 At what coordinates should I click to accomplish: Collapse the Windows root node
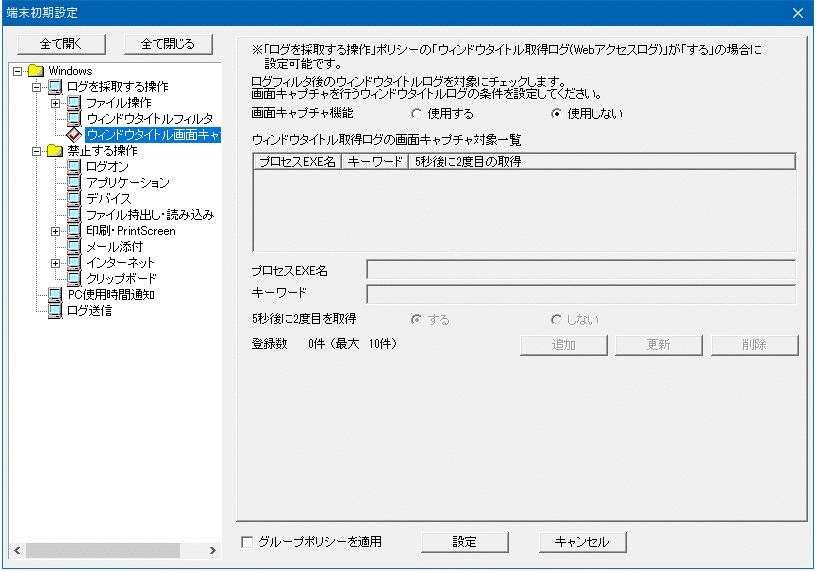pyautogui.click(x=18, y=71)
